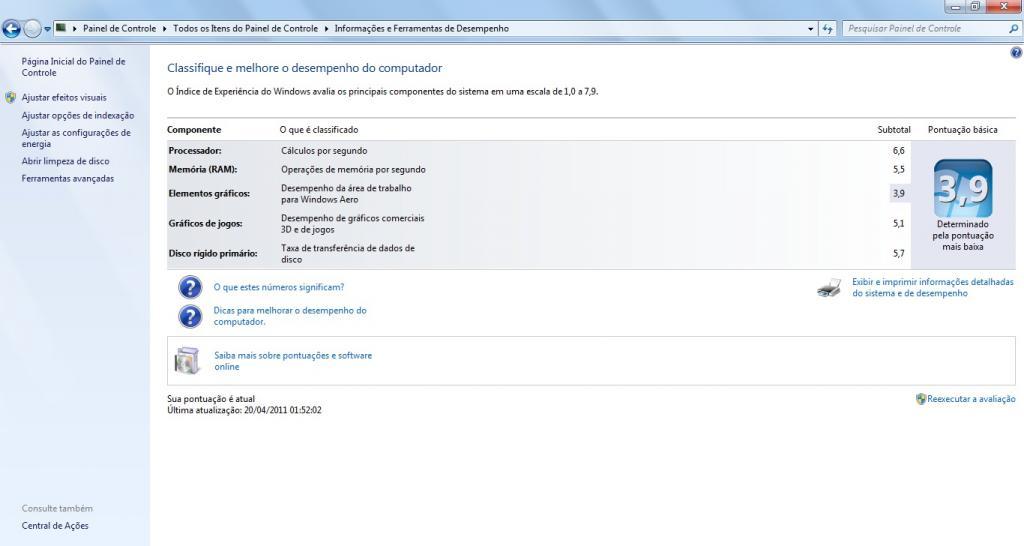
Task: Click the printer icon
Action: click(829, 287)
